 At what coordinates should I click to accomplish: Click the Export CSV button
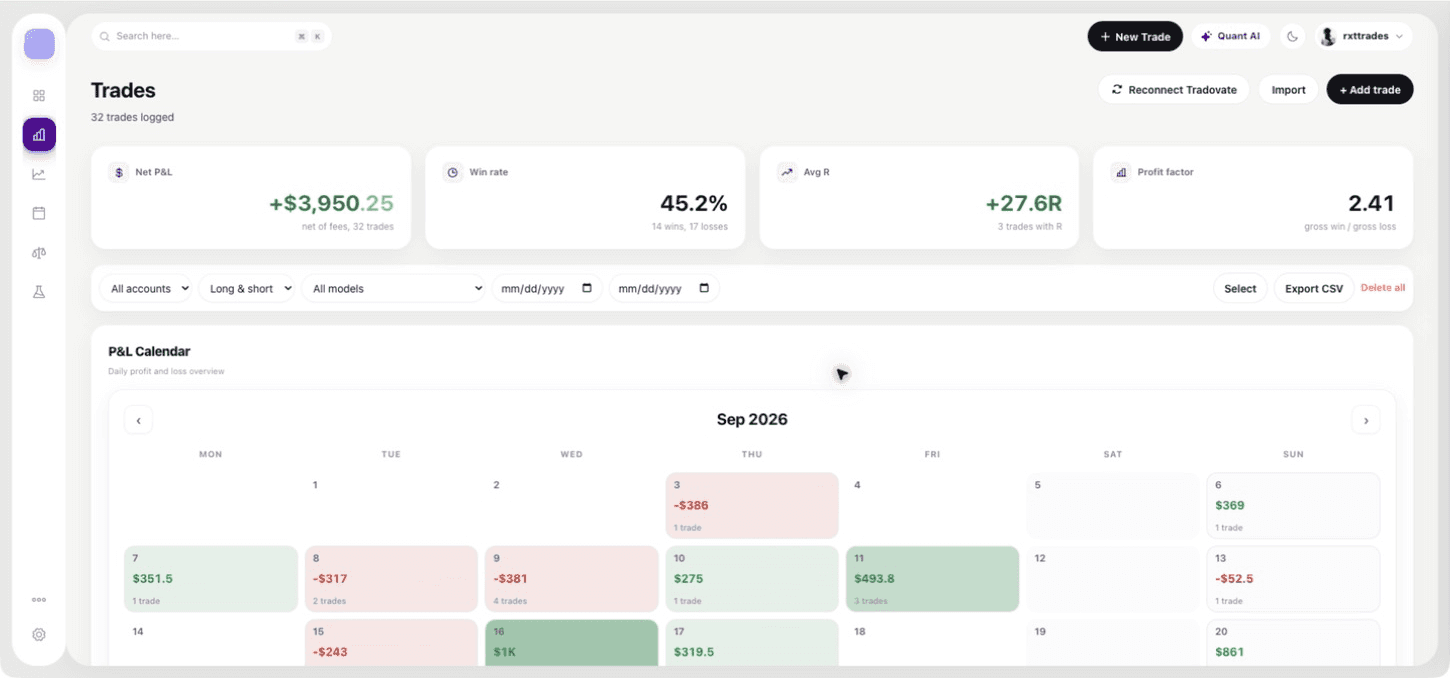click(x=1314, y=288)
